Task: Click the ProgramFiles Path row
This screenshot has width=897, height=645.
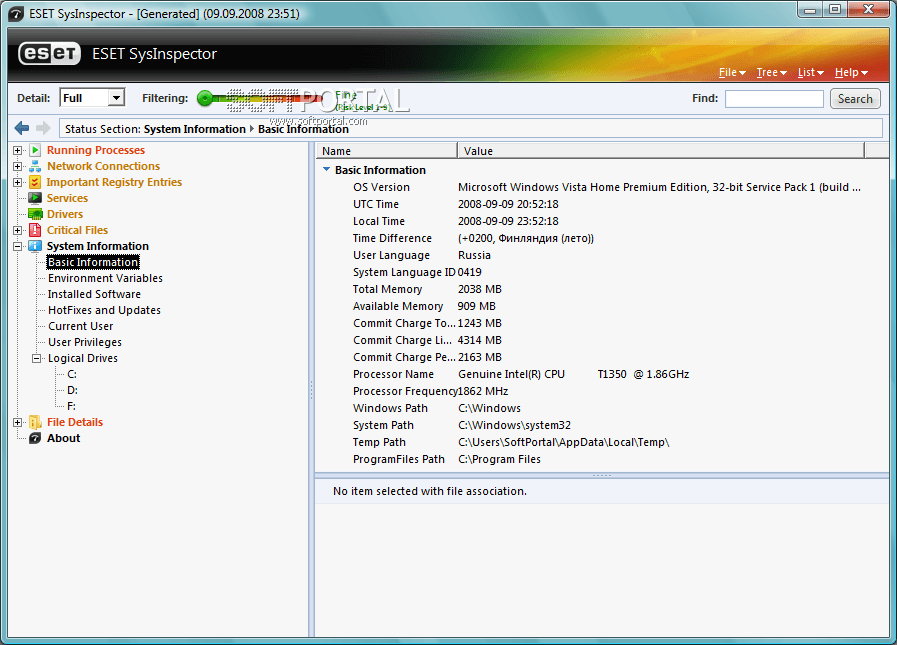Action: (x=601, y=459)
